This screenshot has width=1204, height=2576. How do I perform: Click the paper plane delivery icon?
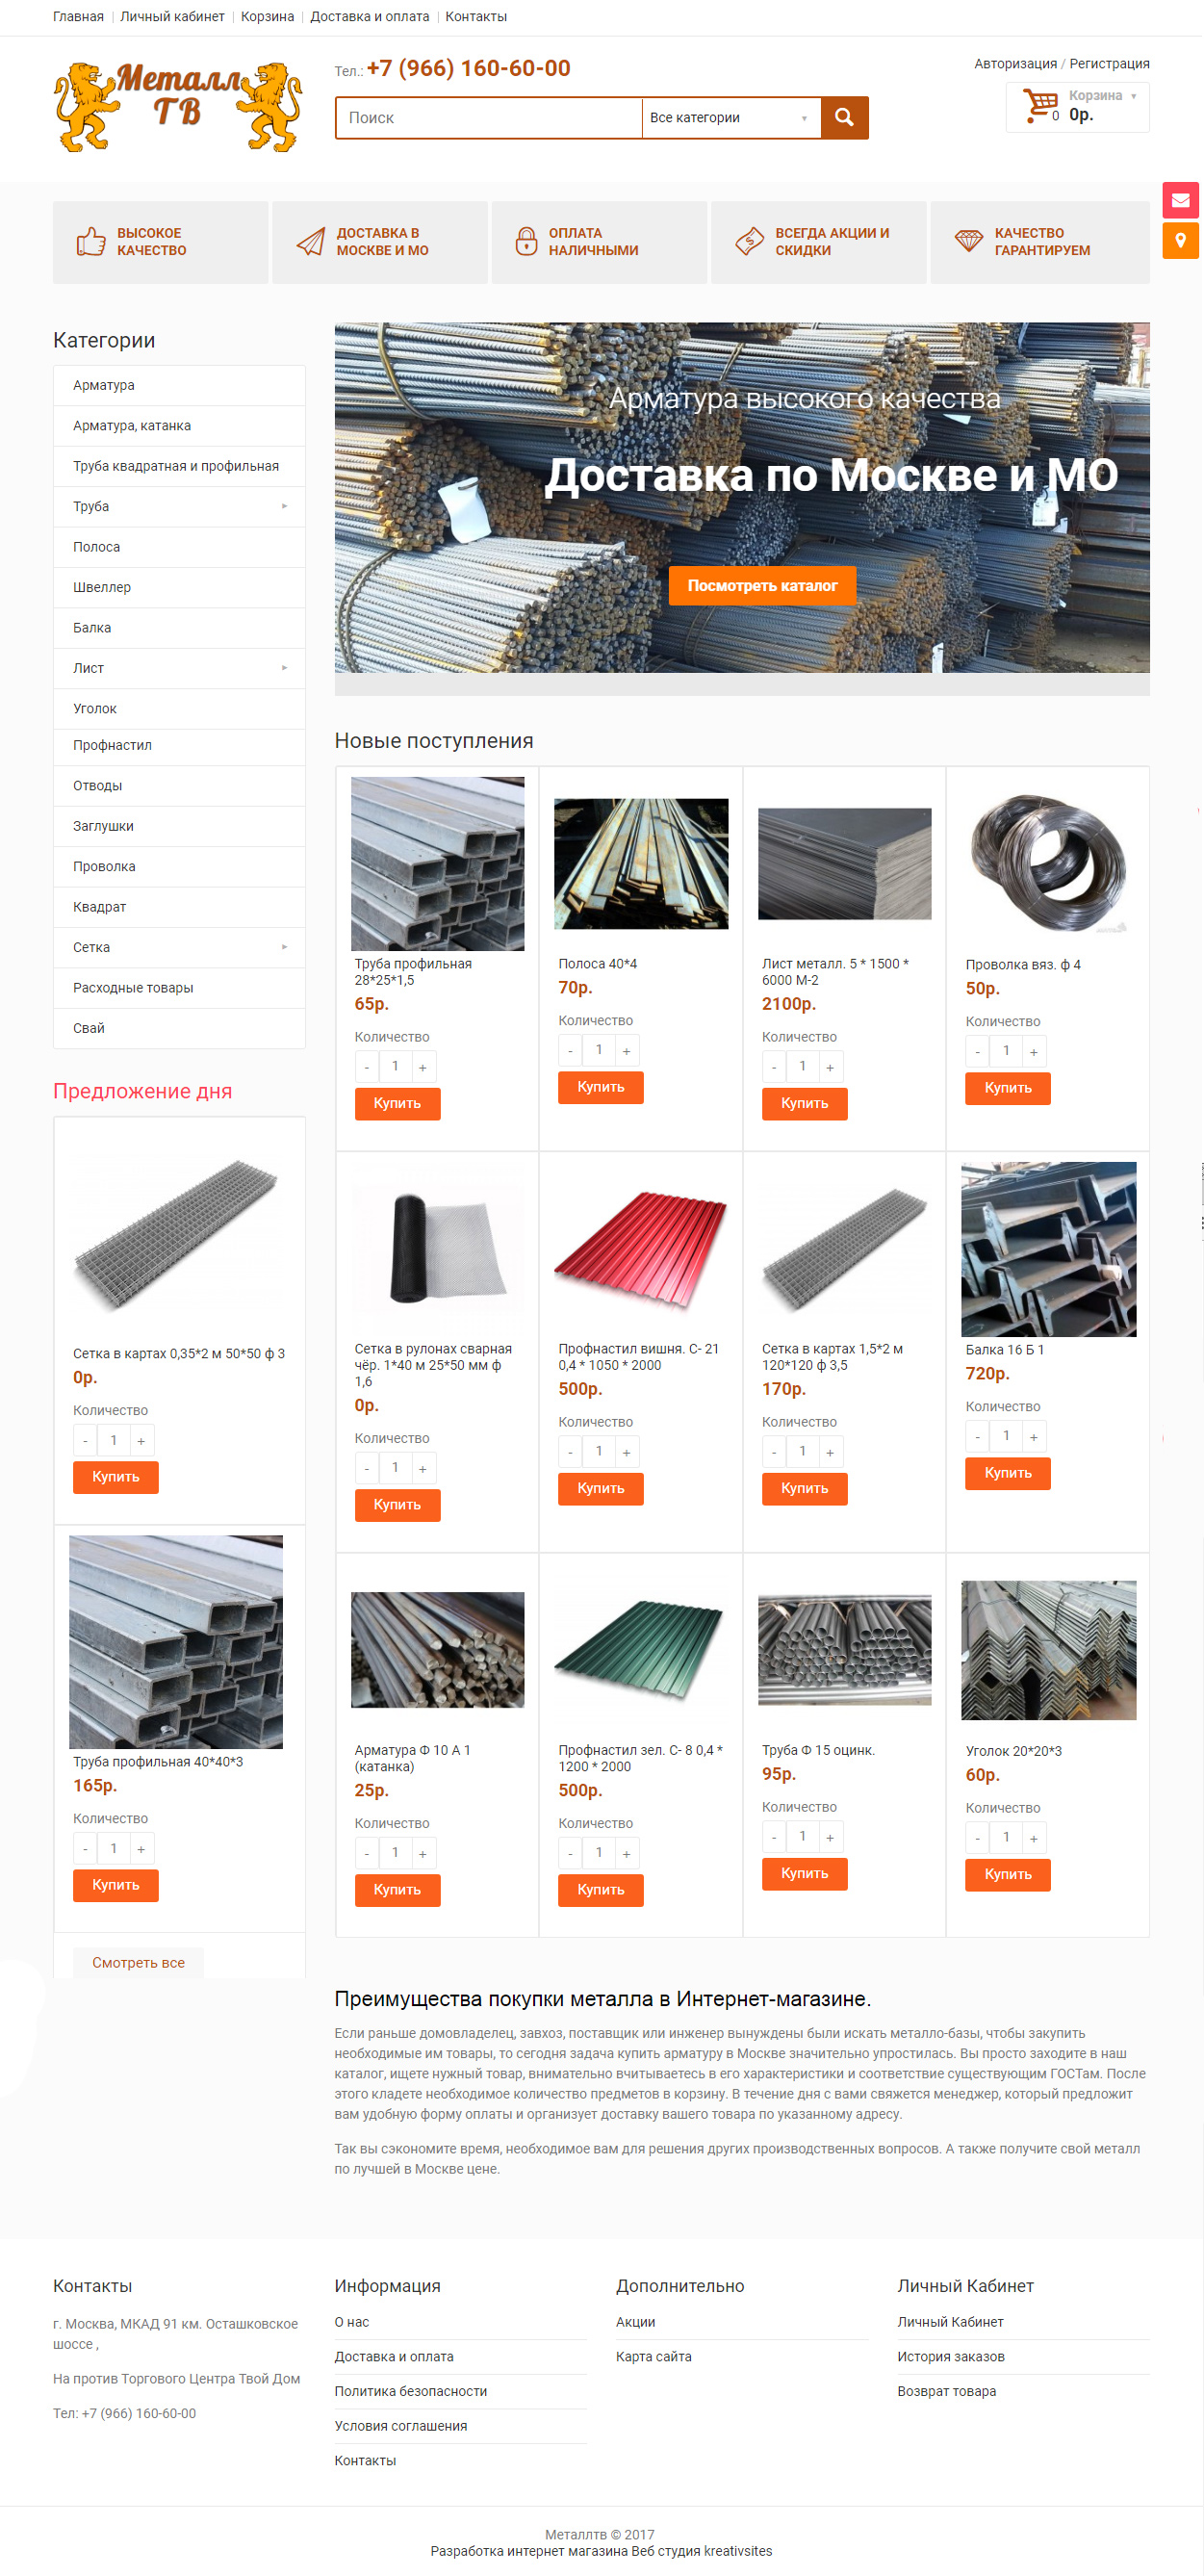[311, 242]
